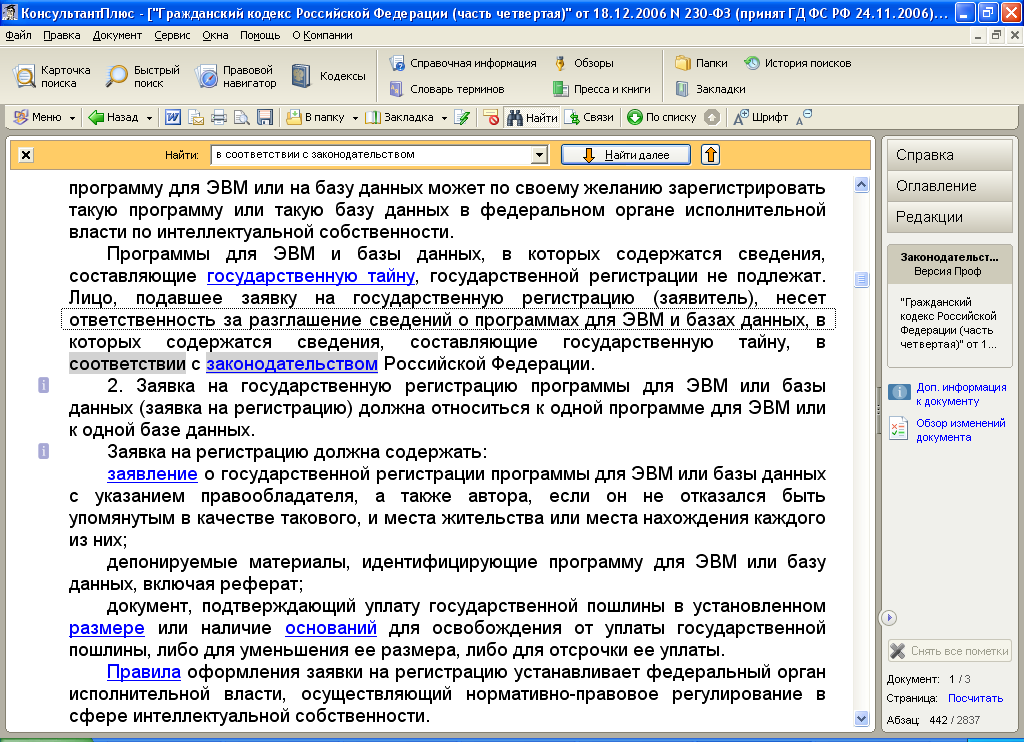Click the grey up-arrow list icon
This screenshot has width=1024, height=742.
click(x=712, y=117)
